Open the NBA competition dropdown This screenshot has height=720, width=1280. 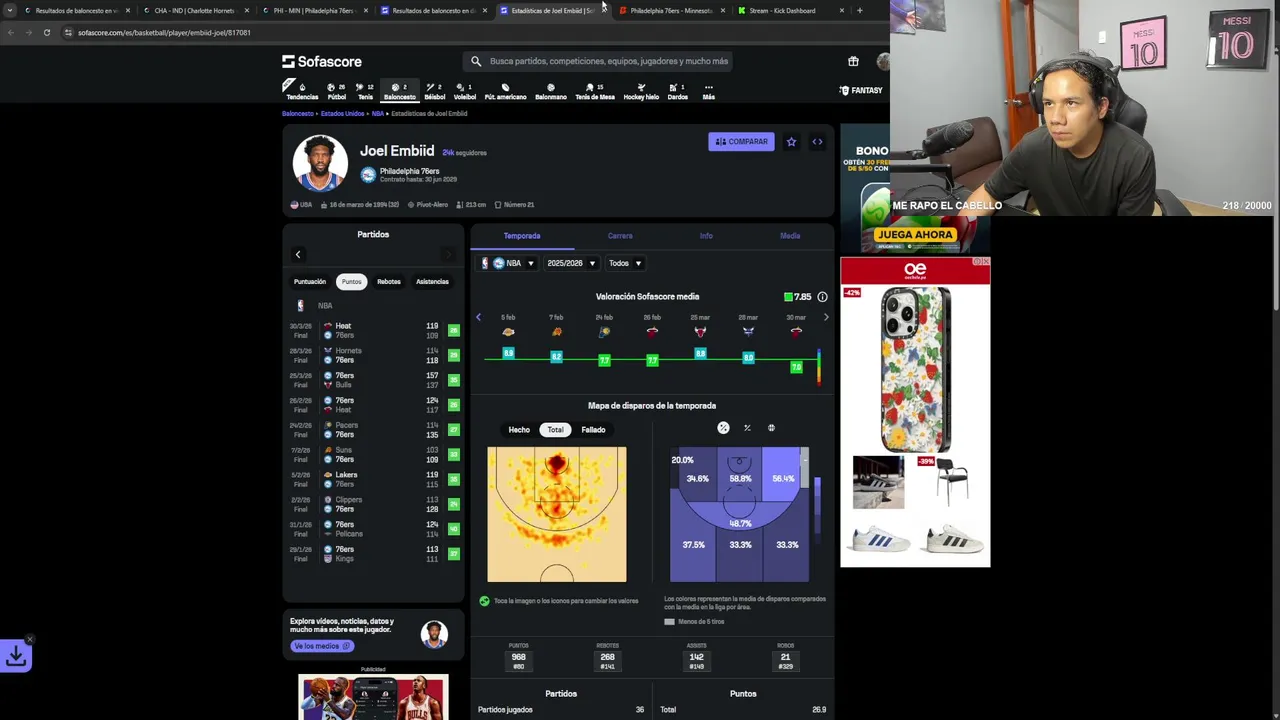click(x=508, y=263)
